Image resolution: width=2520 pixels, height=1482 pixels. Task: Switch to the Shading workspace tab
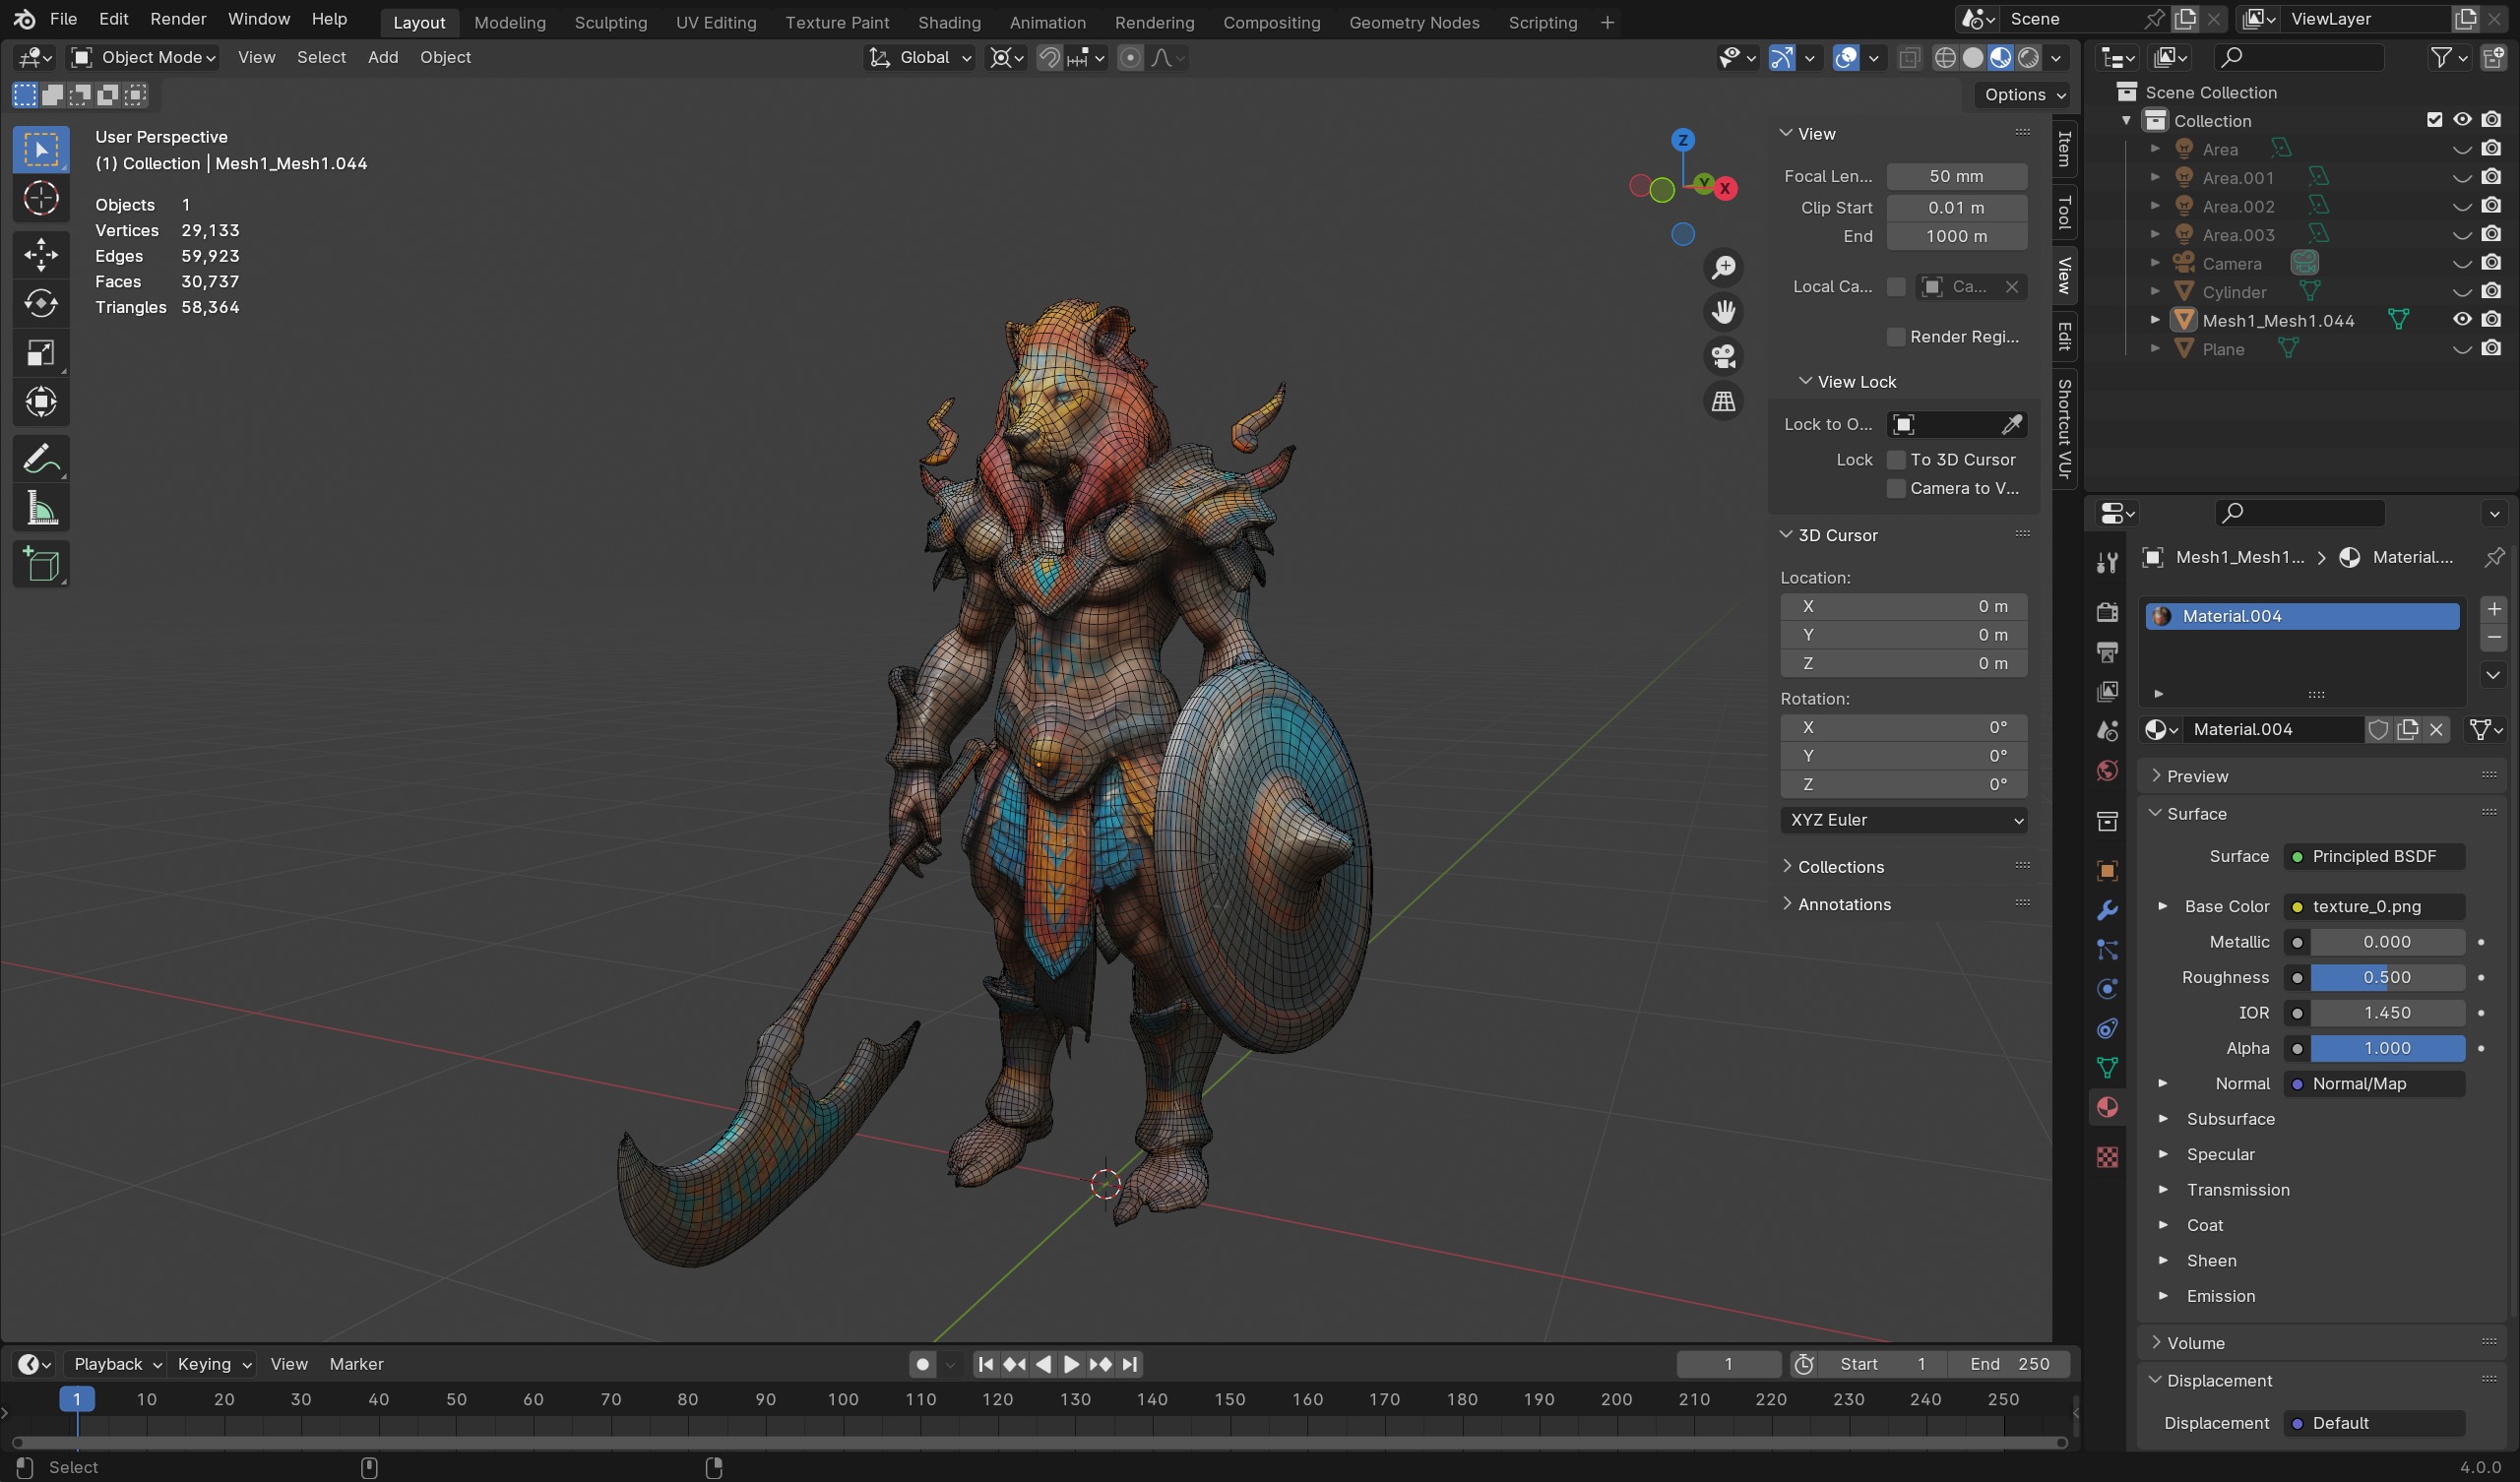click(x=948, y=22)
